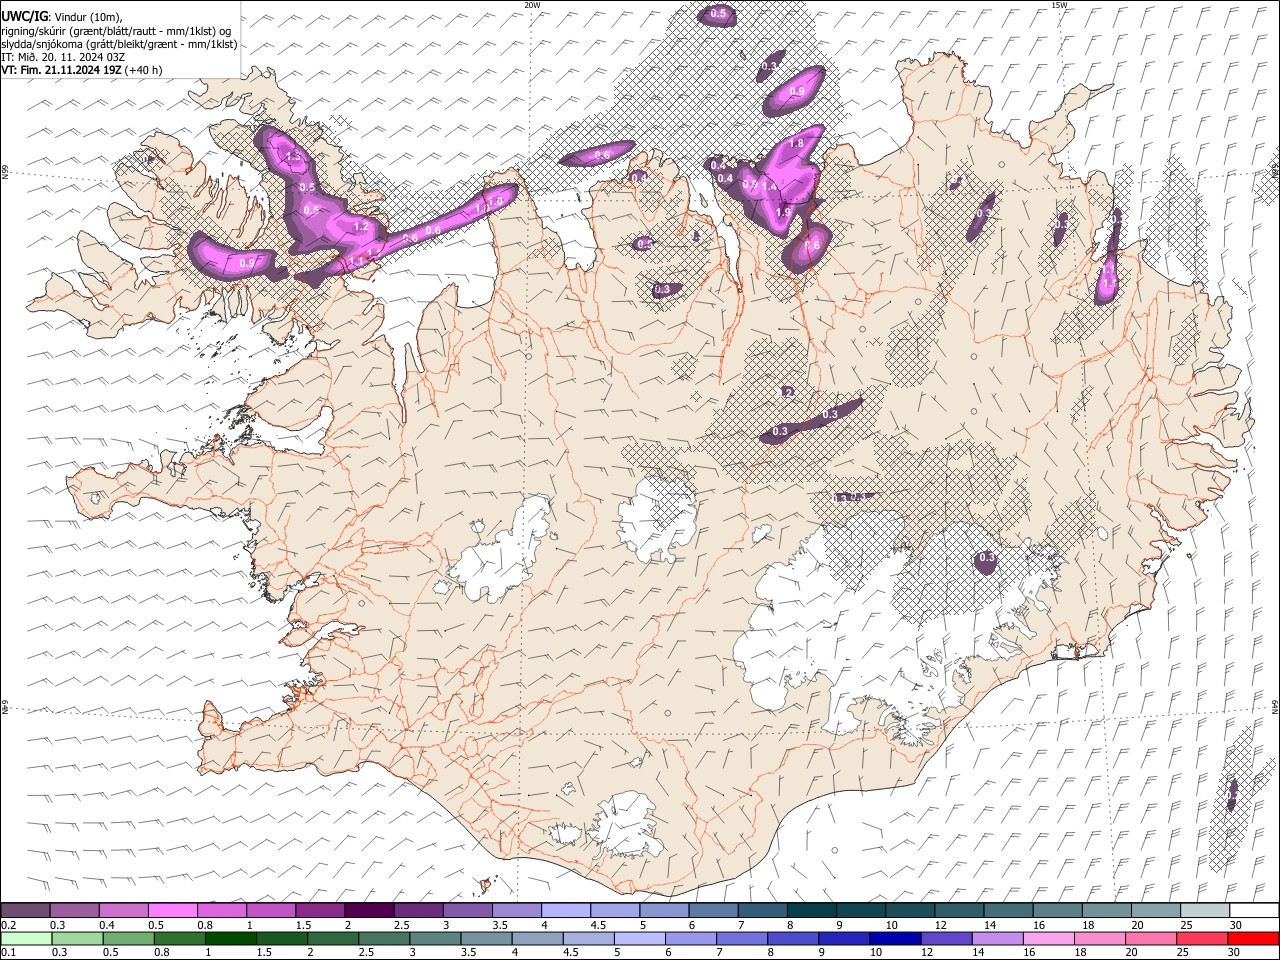
Task: Click the 1.2 value in Westfjords snow band
Action: 362,227
